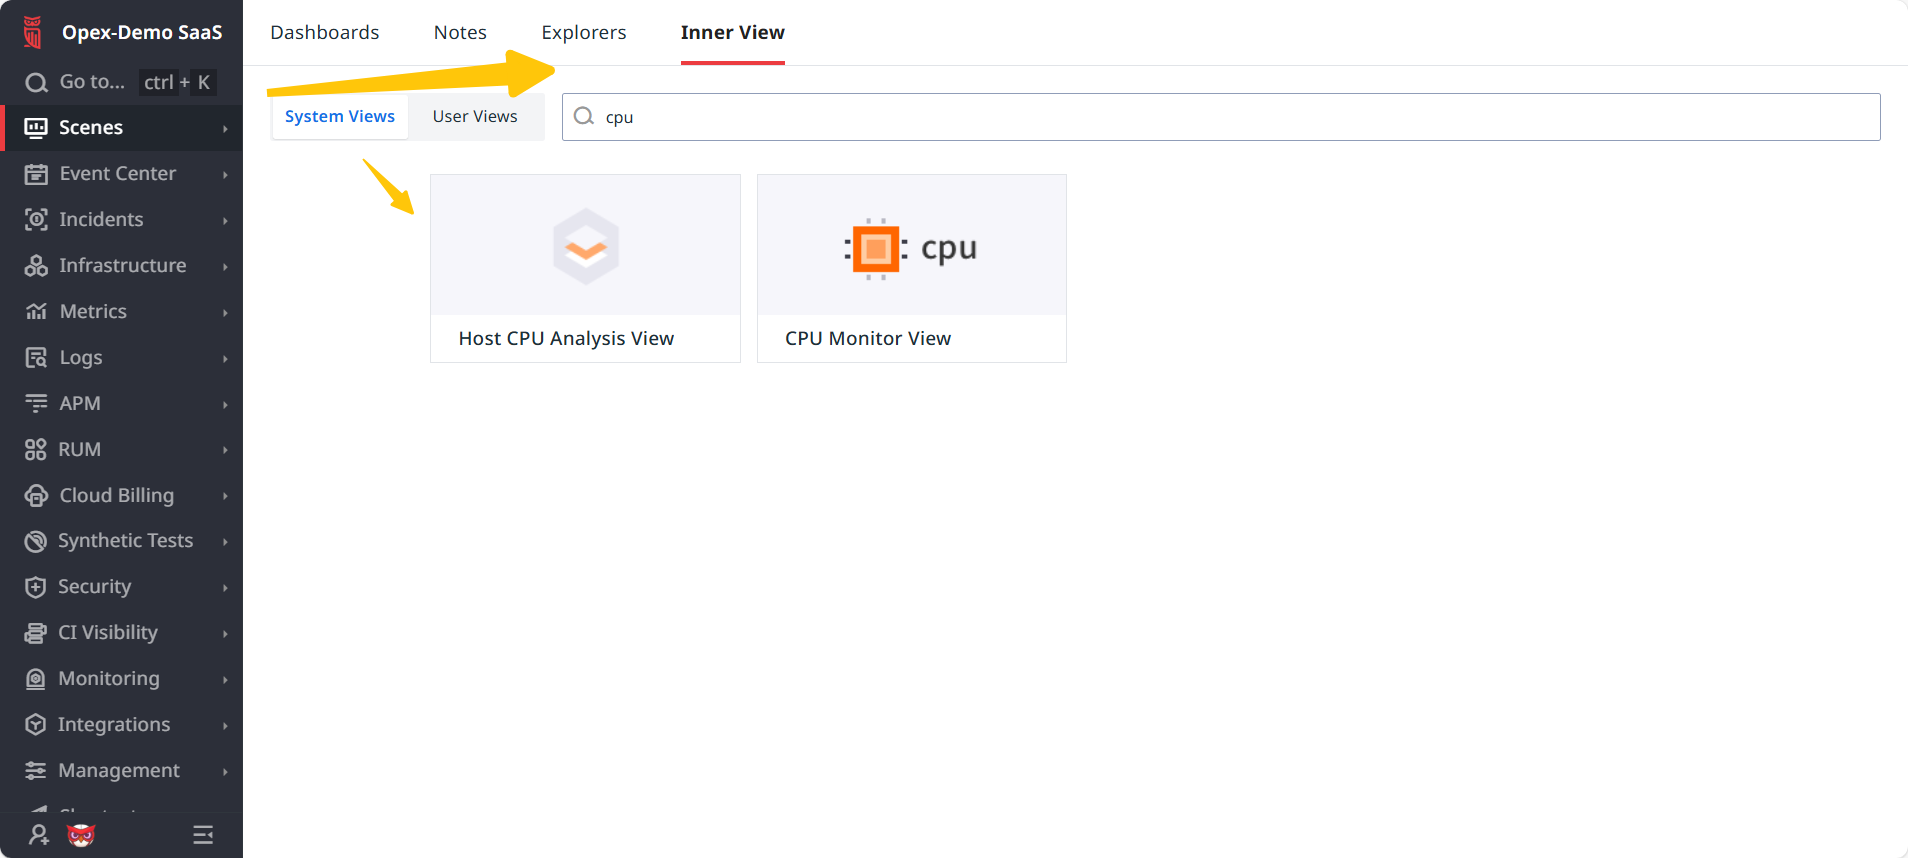
Task: Open the Dashboards tab
Action: (325, 33)
